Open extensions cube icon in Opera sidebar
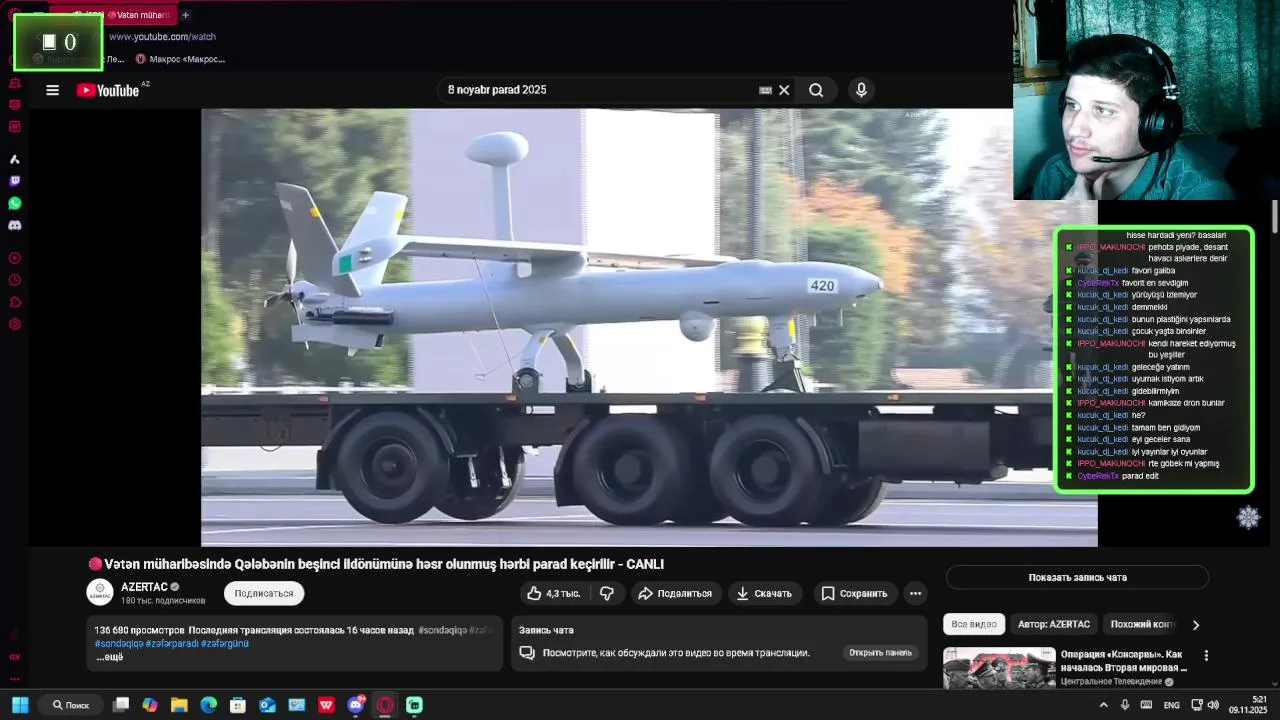The image size is (1280, 720). point(15,302)
